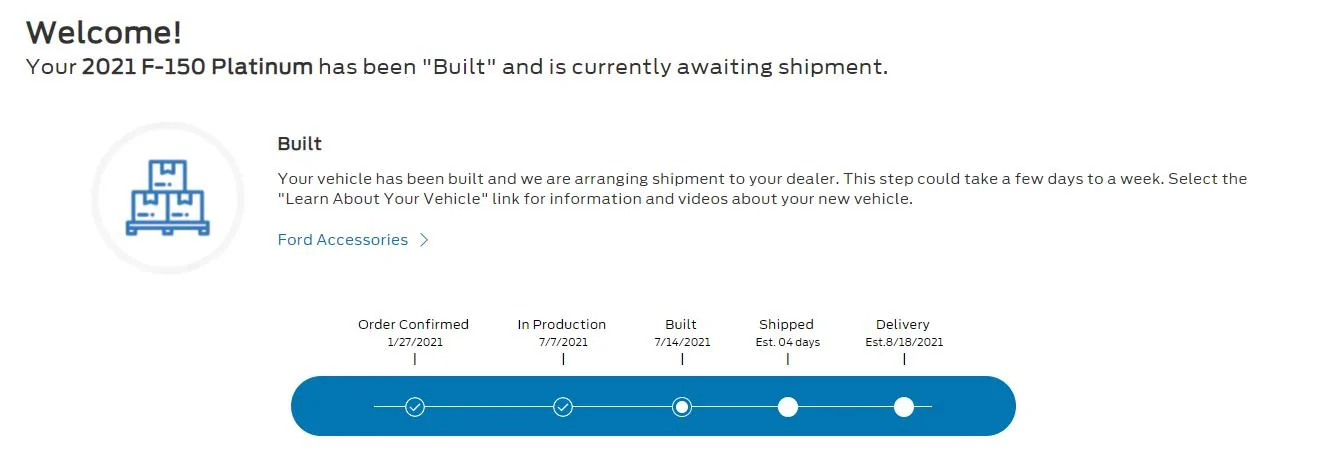Click the Delivery step white dot
The image size is (1322, 468).
pos(904,407)
